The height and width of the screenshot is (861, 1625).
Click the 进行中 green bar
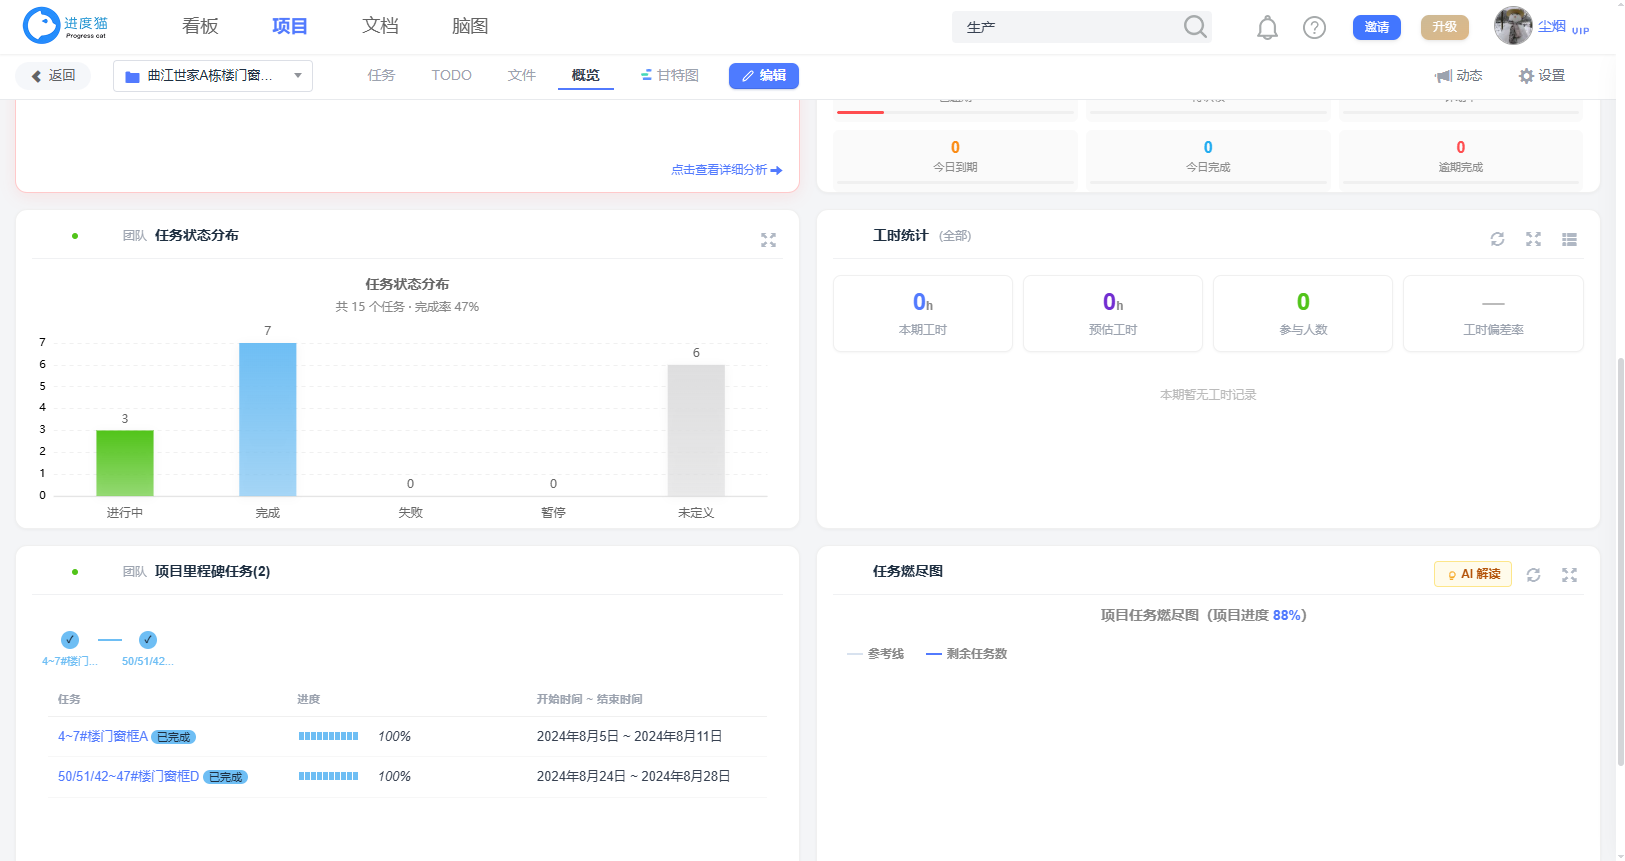pyautogui.click(x=125, y=463)
